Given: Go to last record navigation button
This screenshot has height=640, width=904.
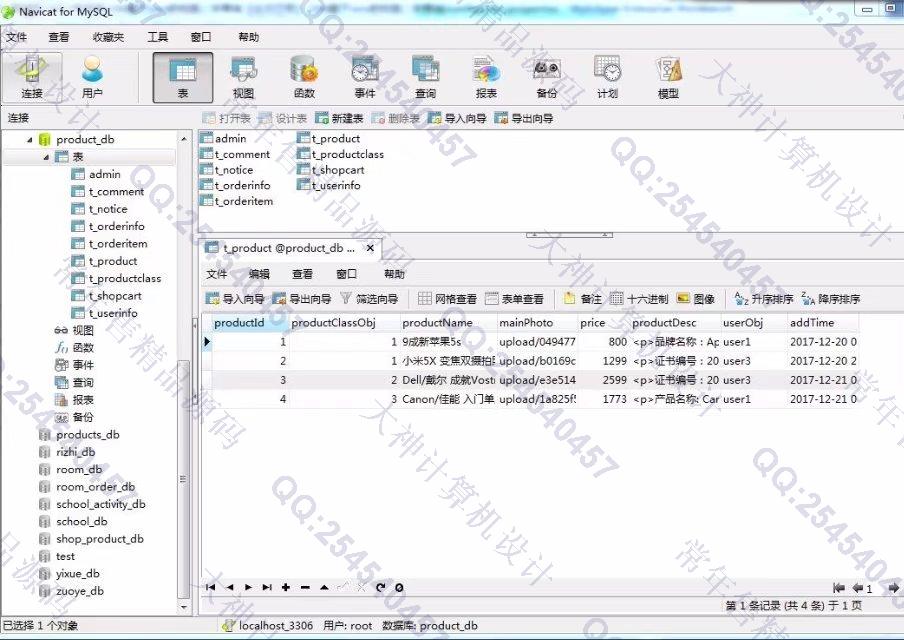Looking at the screenshot, I should pos(266,588).
